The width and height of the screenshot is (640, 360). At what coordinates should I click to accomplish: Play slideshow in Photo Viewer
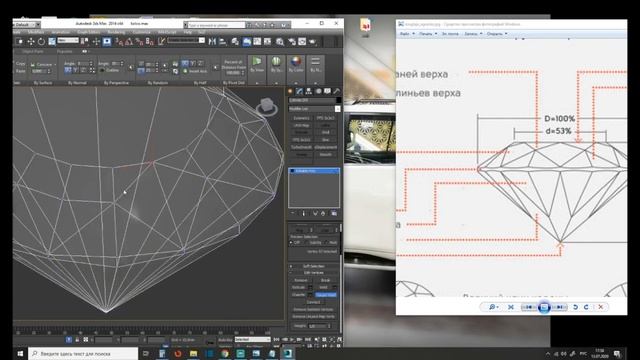(544, 307)
